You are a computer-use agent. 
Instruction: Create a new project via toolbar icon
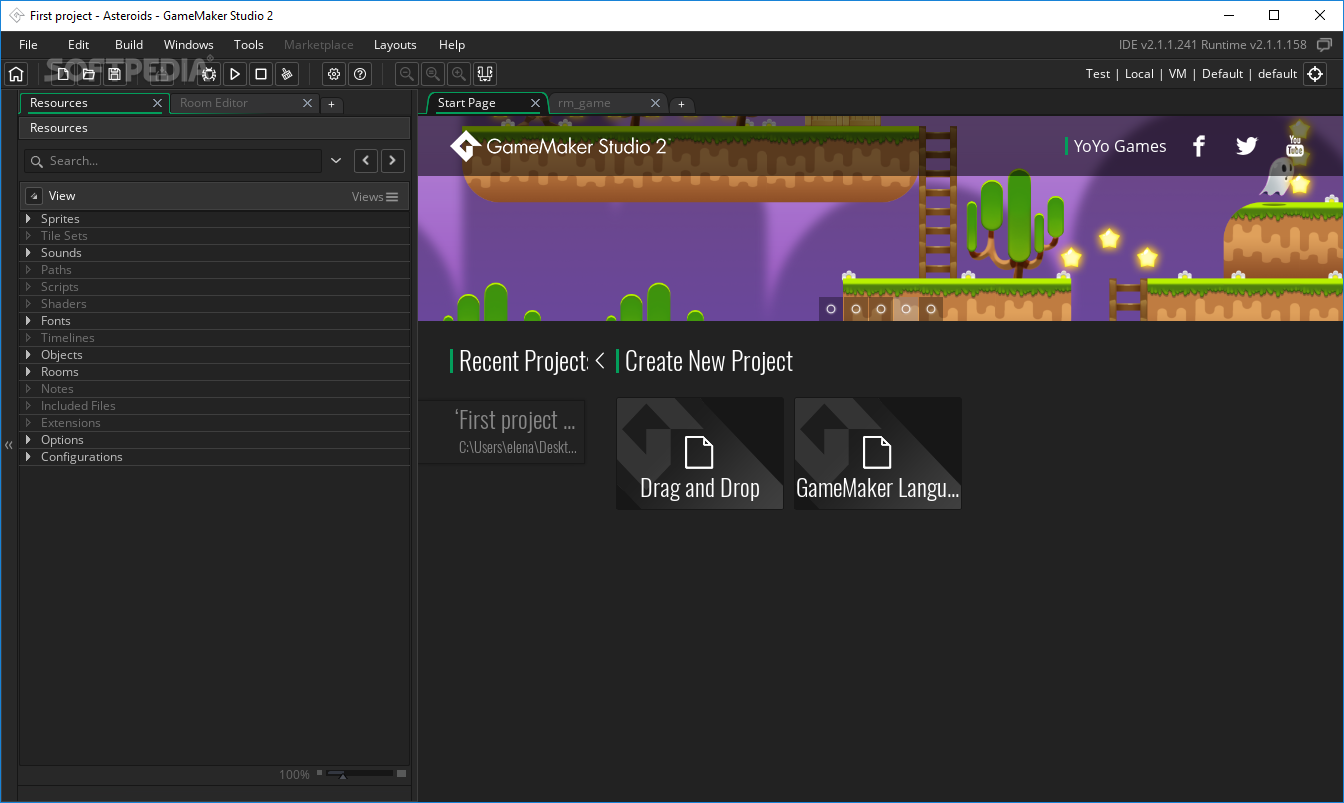click(x=63, y=74)
